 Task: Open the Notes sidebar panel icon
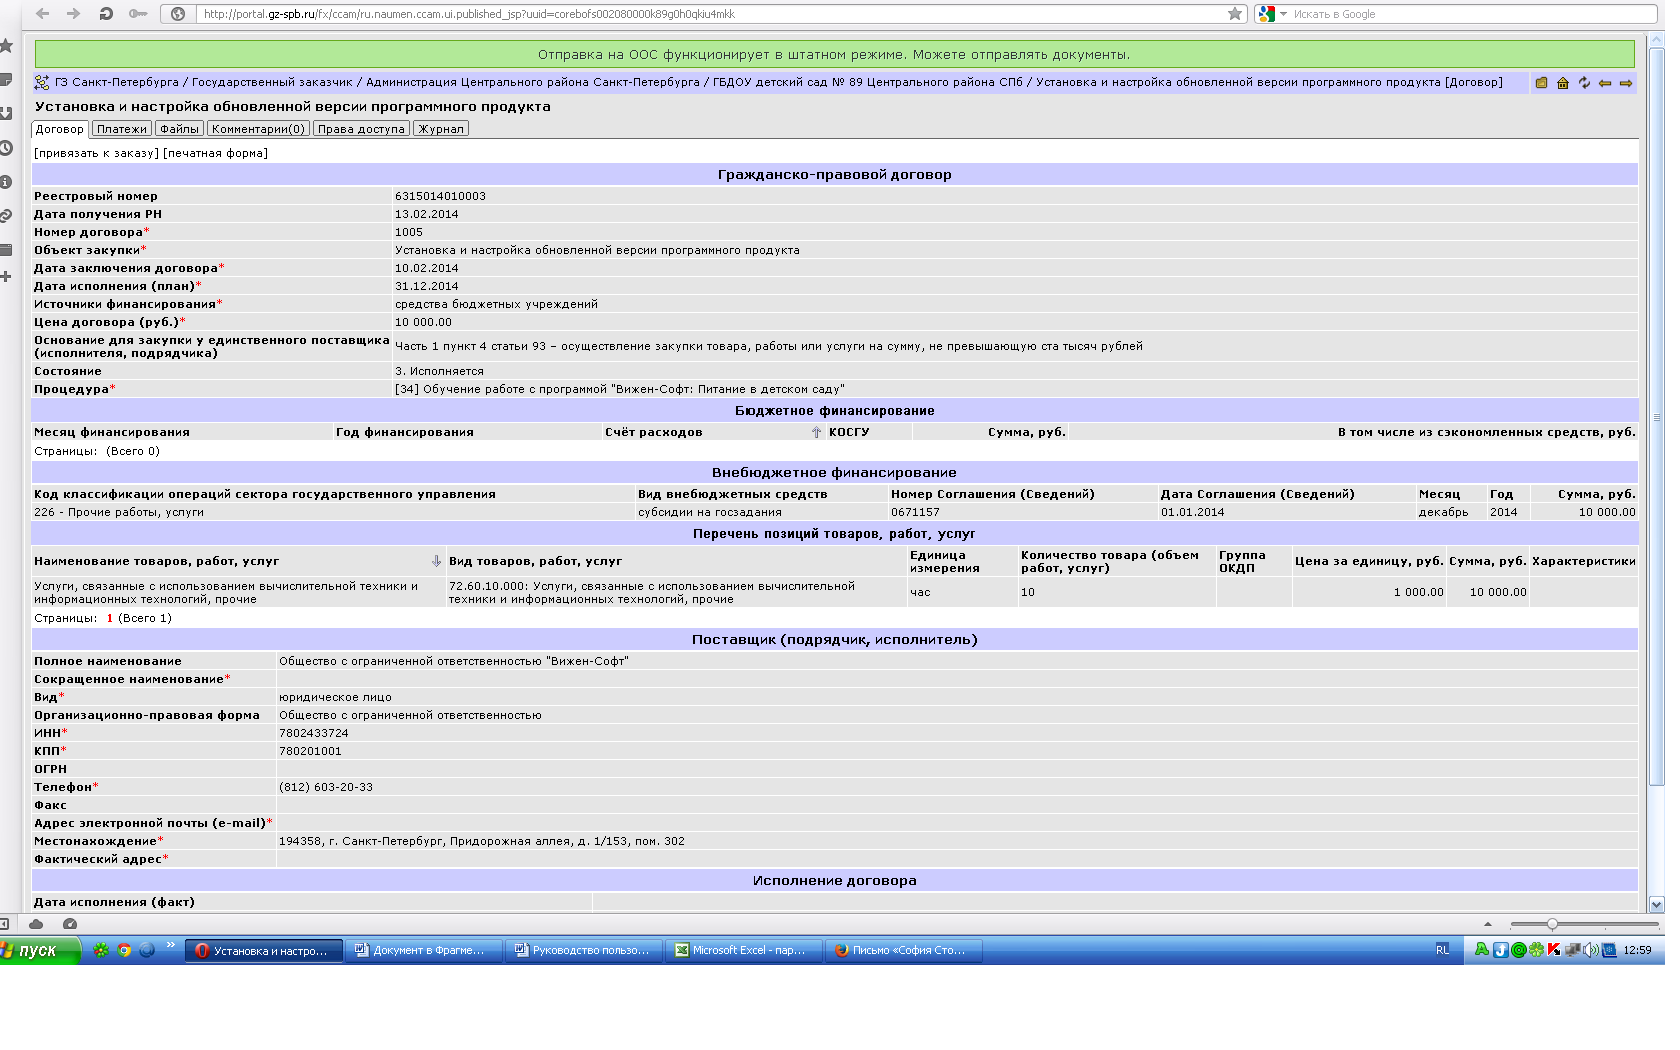click(6, 79)
